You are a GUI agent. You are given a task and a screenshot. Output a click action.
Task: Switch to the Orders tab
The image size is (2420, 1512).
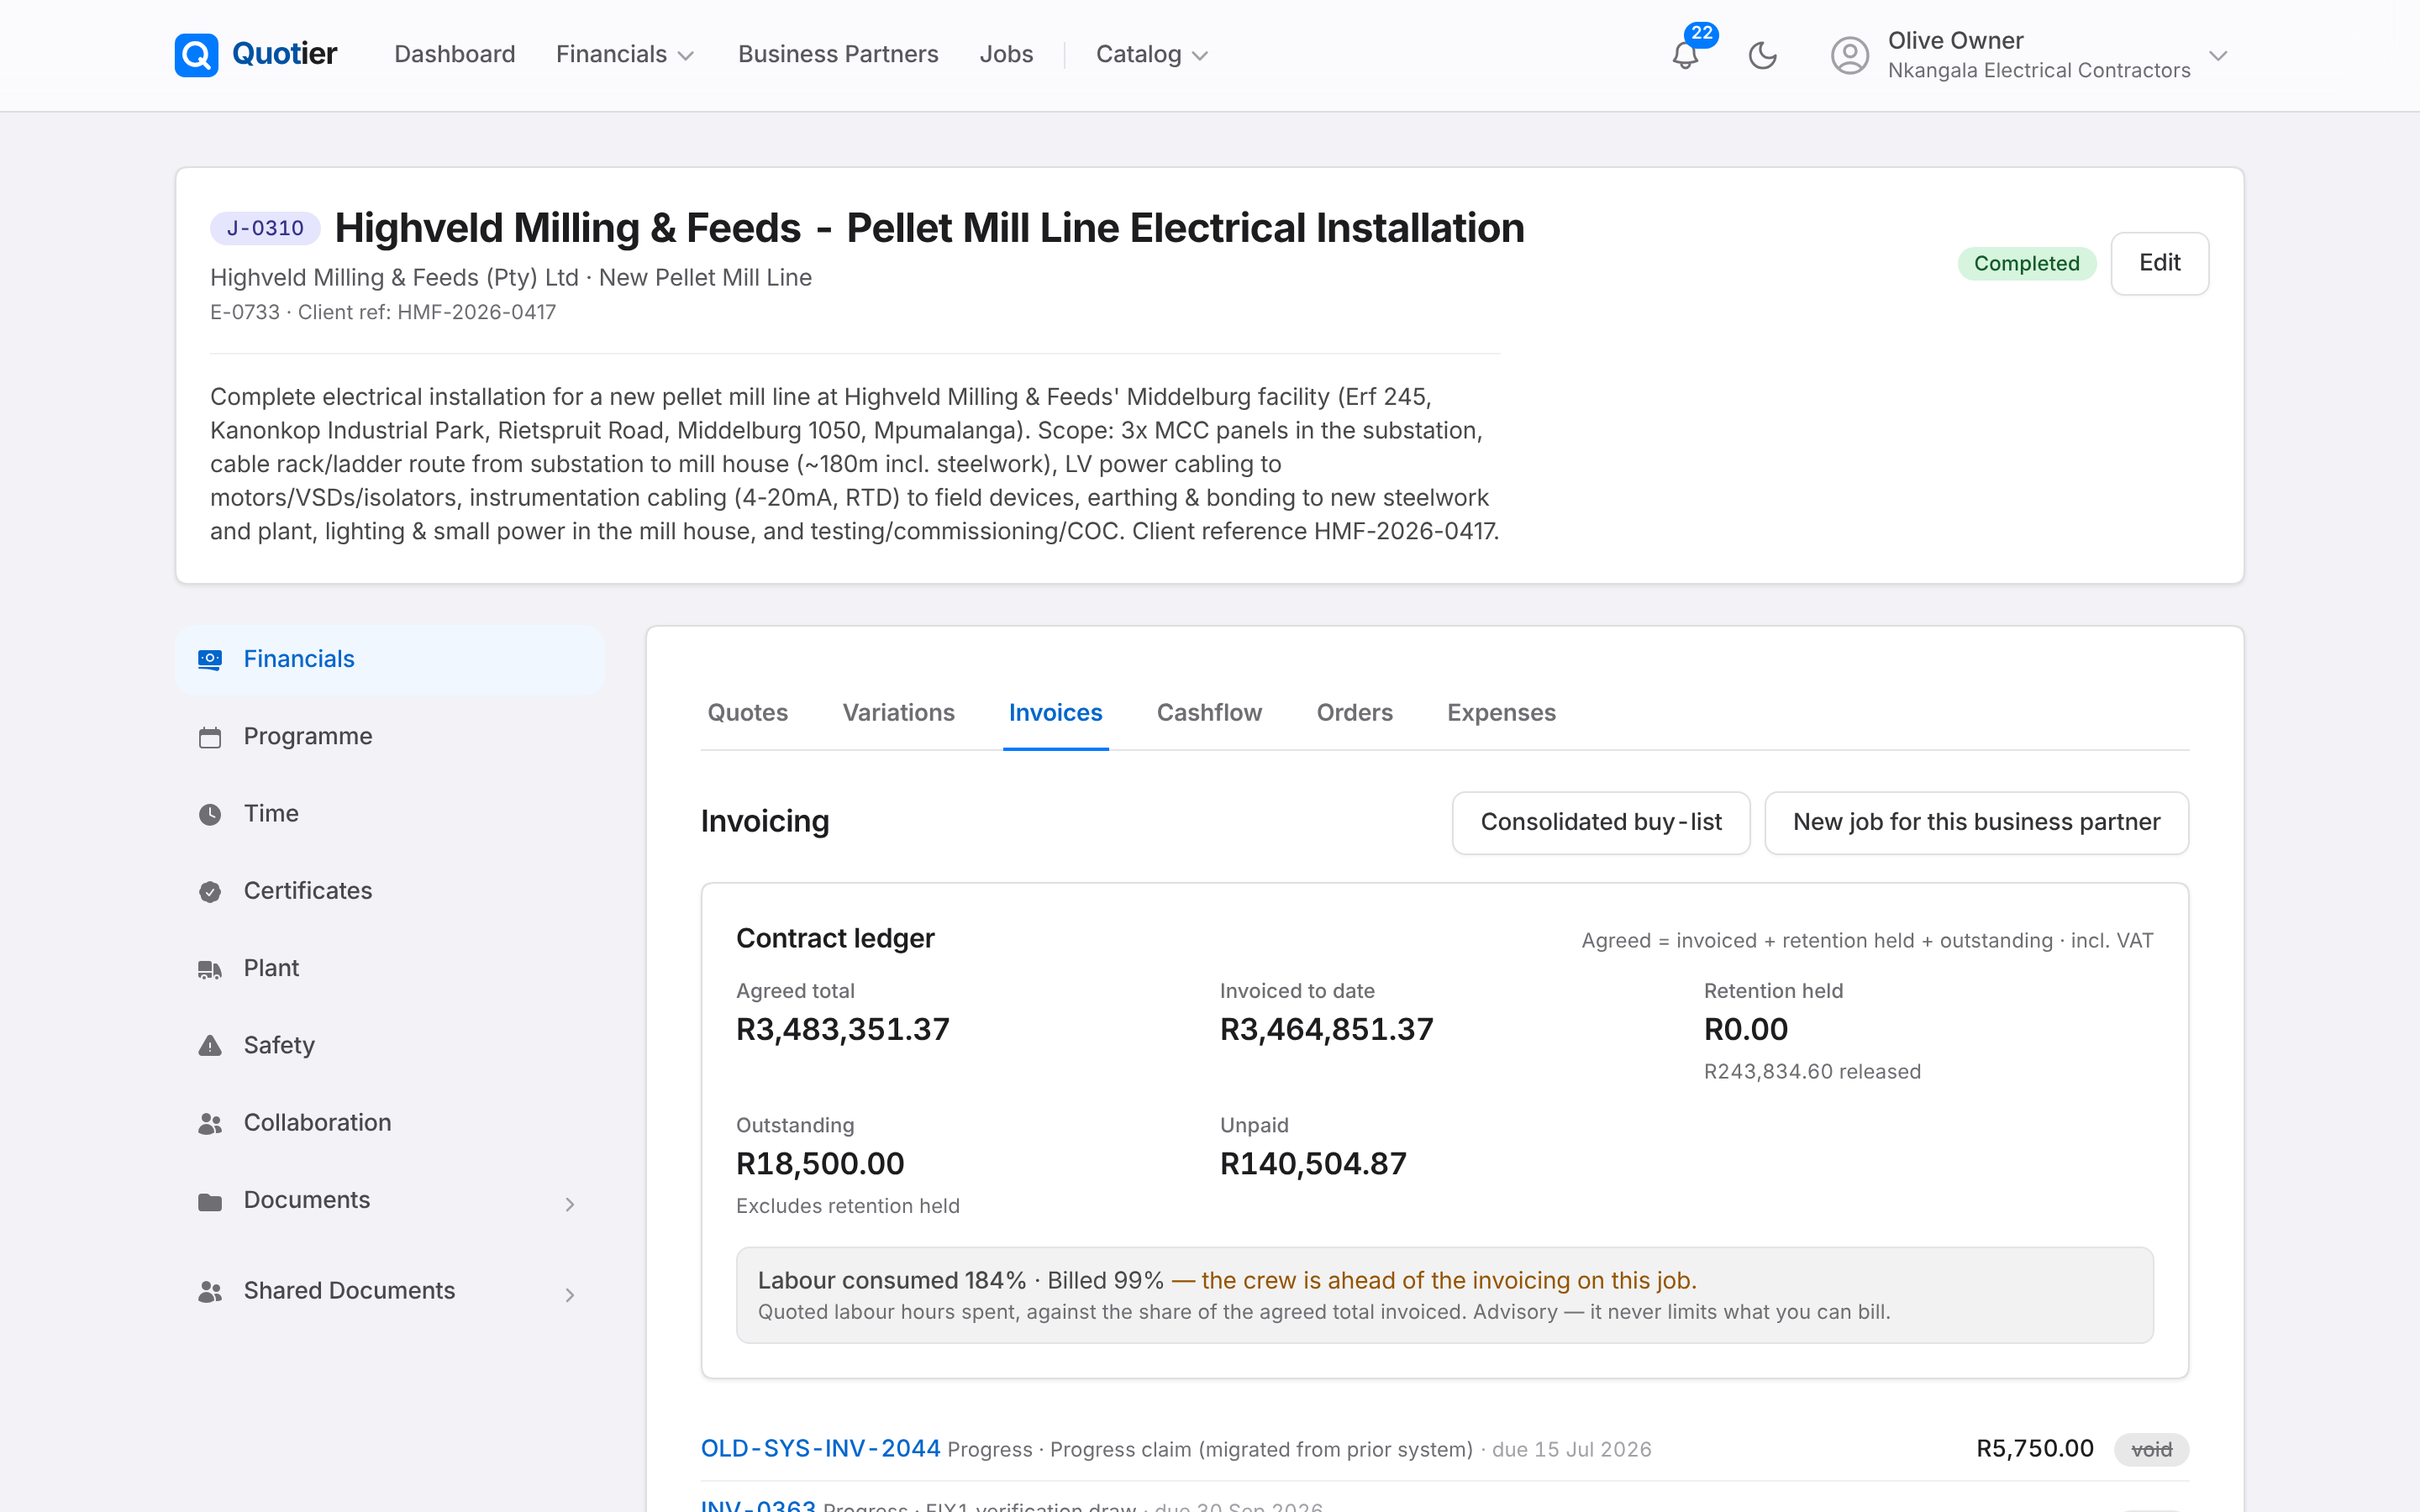click(x=1354, y=713)
